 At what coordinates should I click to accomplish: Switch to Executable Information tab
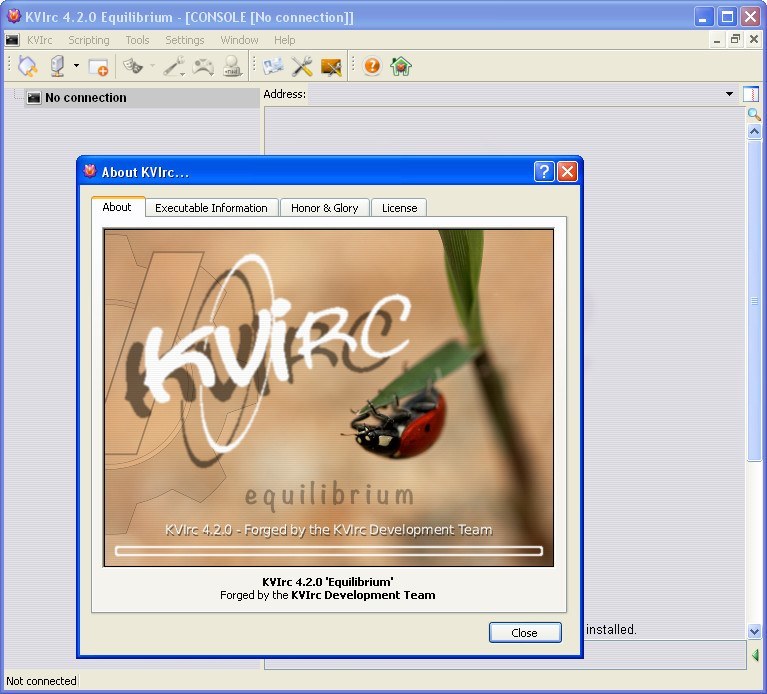point(211,208)
